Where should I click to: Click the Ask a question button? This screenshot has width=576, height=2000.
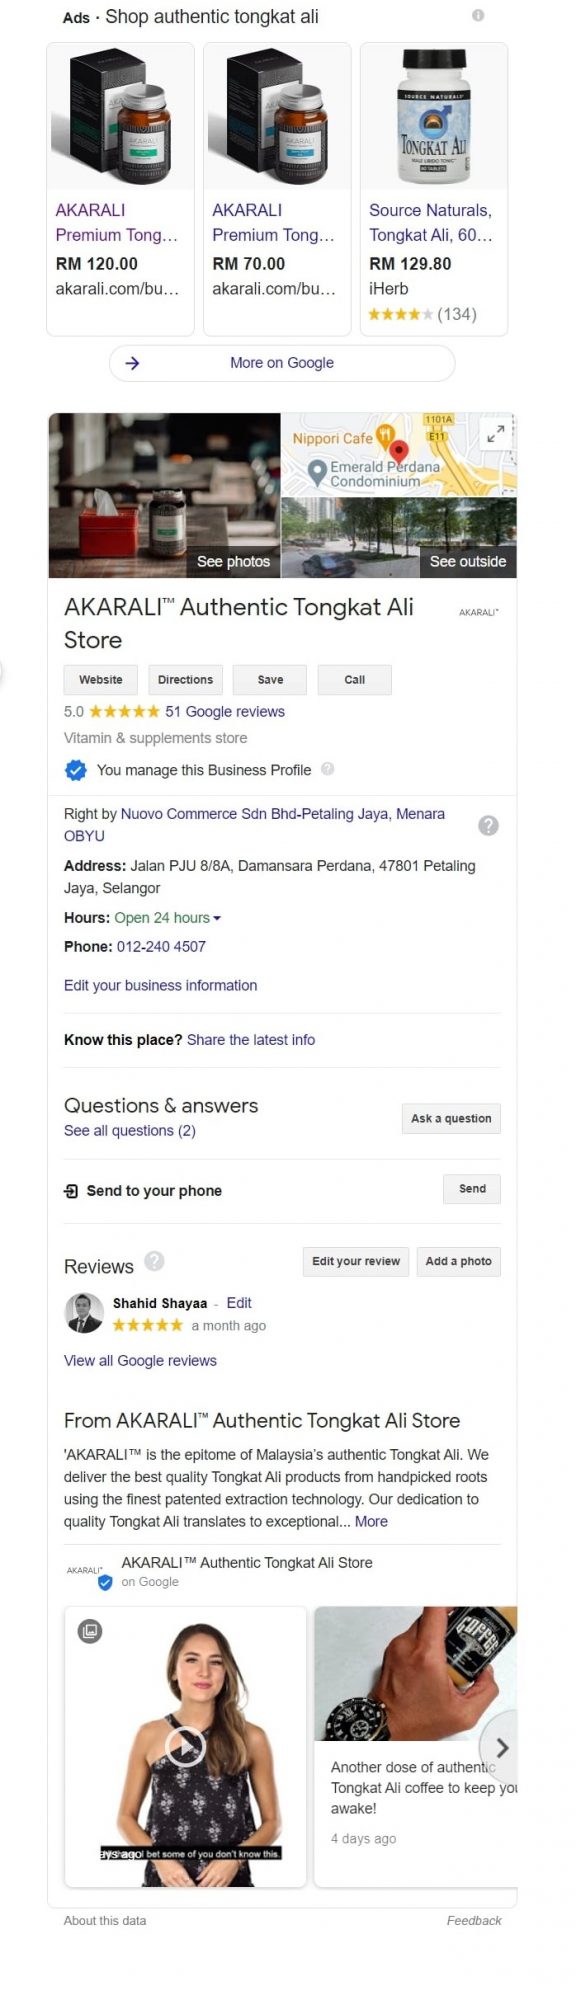[x=451, y=1118]
